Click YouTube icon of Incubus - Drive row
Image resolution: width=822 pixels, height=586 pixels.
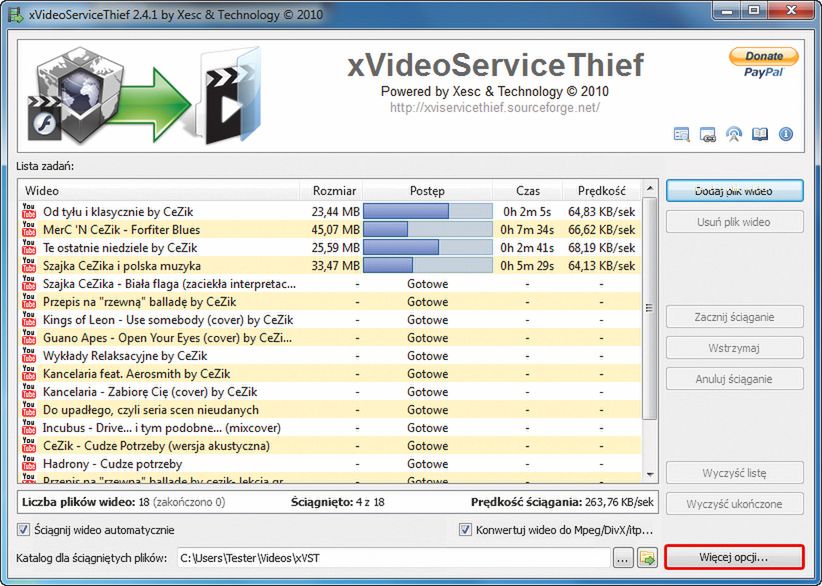pos(29,427)
